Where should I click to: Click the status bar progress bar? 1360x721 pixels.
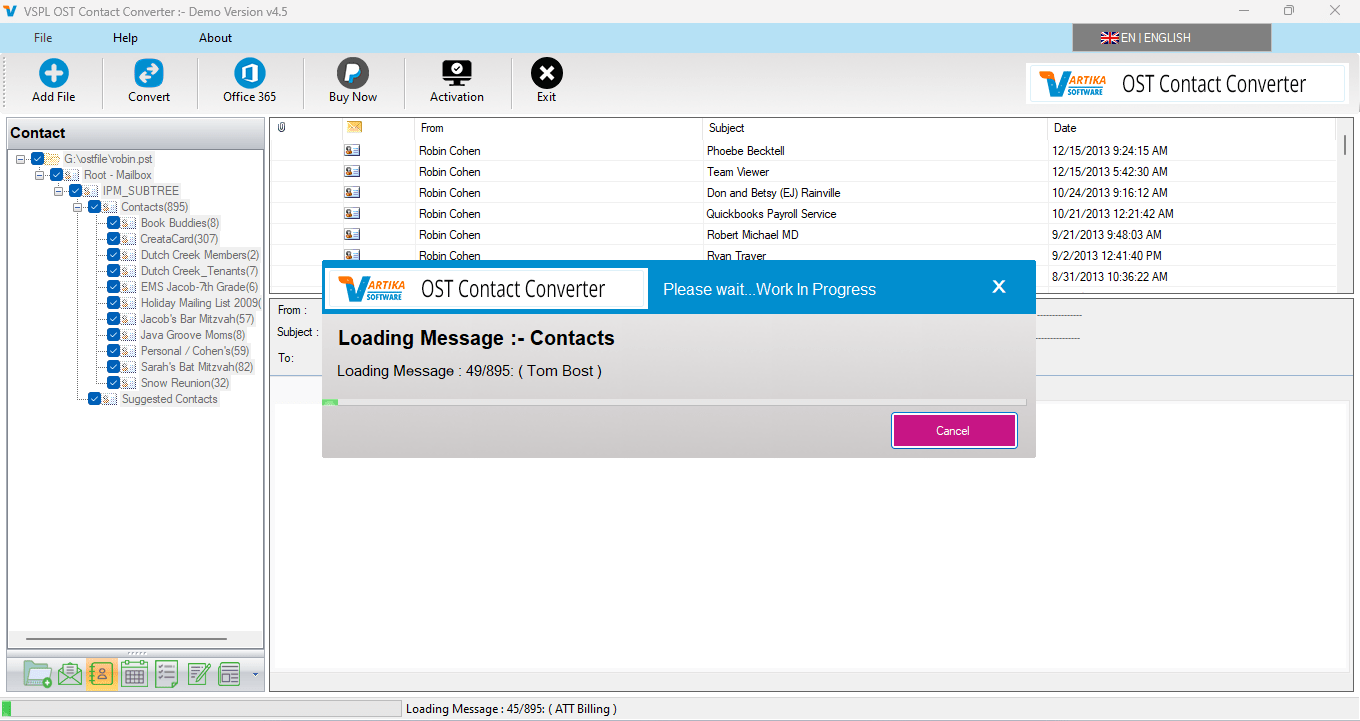(x=201, y=709)
